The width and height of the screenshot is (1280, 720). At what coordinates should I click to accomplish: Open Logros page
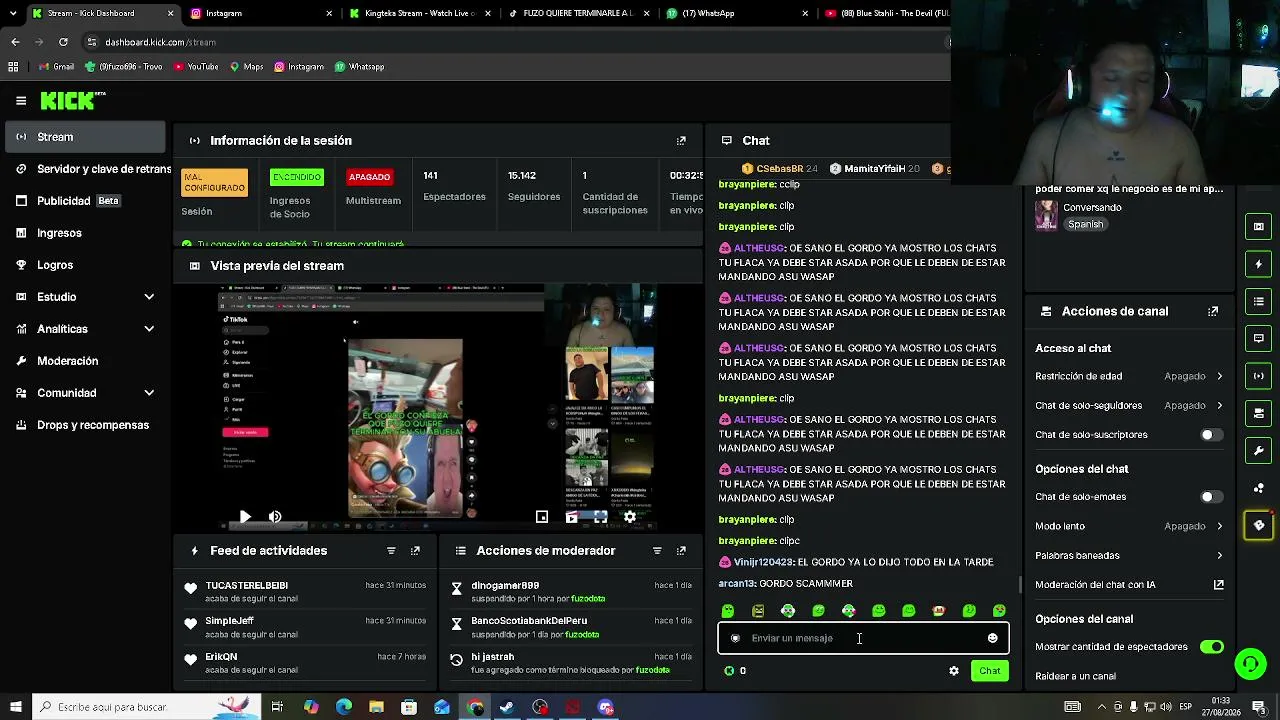click(85, 265)
